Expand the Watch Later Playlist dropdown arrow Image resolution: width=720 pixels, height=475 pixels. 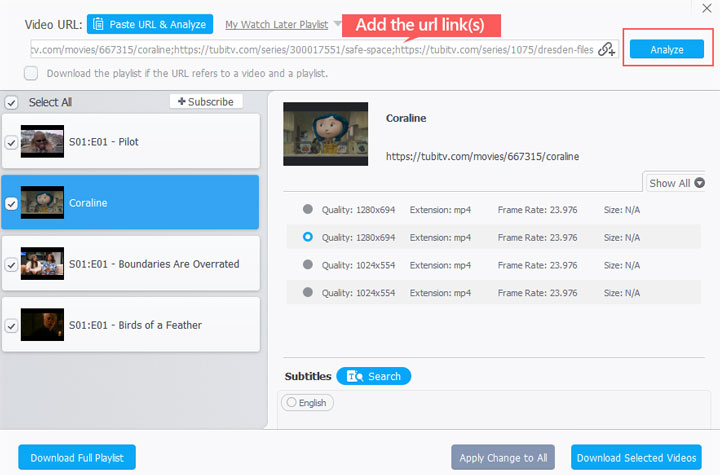point(338,23)
